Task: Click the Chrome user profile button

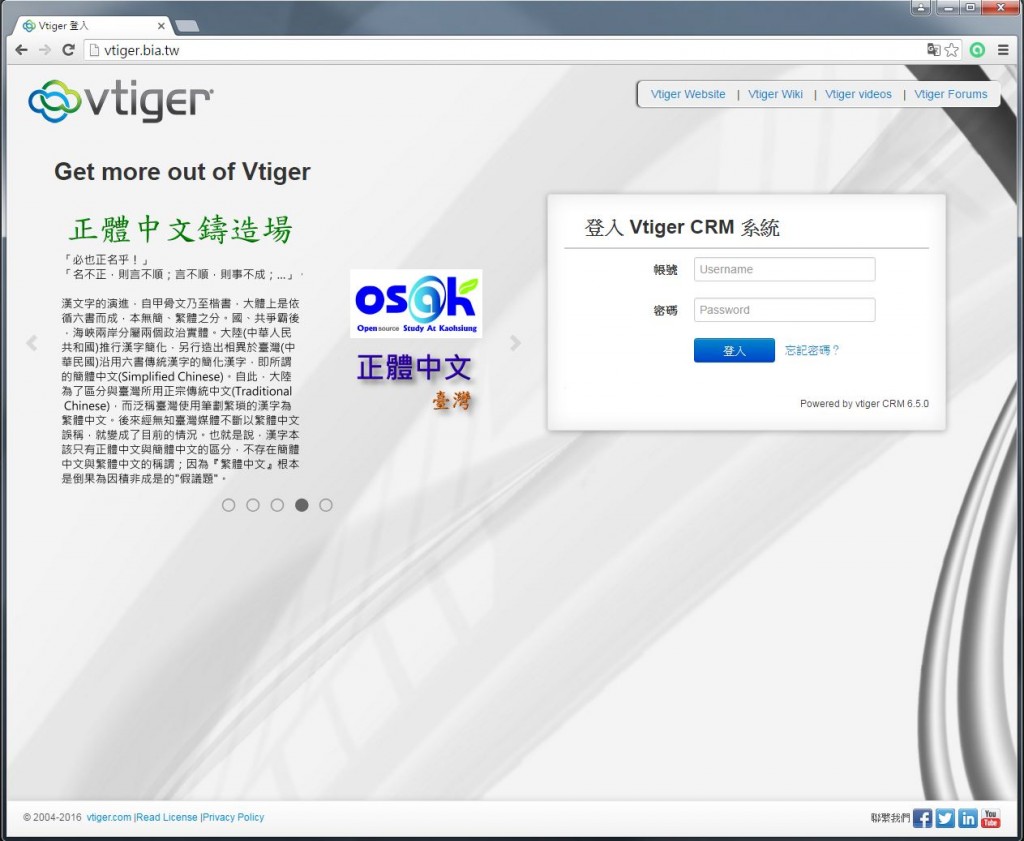Action: tap(921, 7)
